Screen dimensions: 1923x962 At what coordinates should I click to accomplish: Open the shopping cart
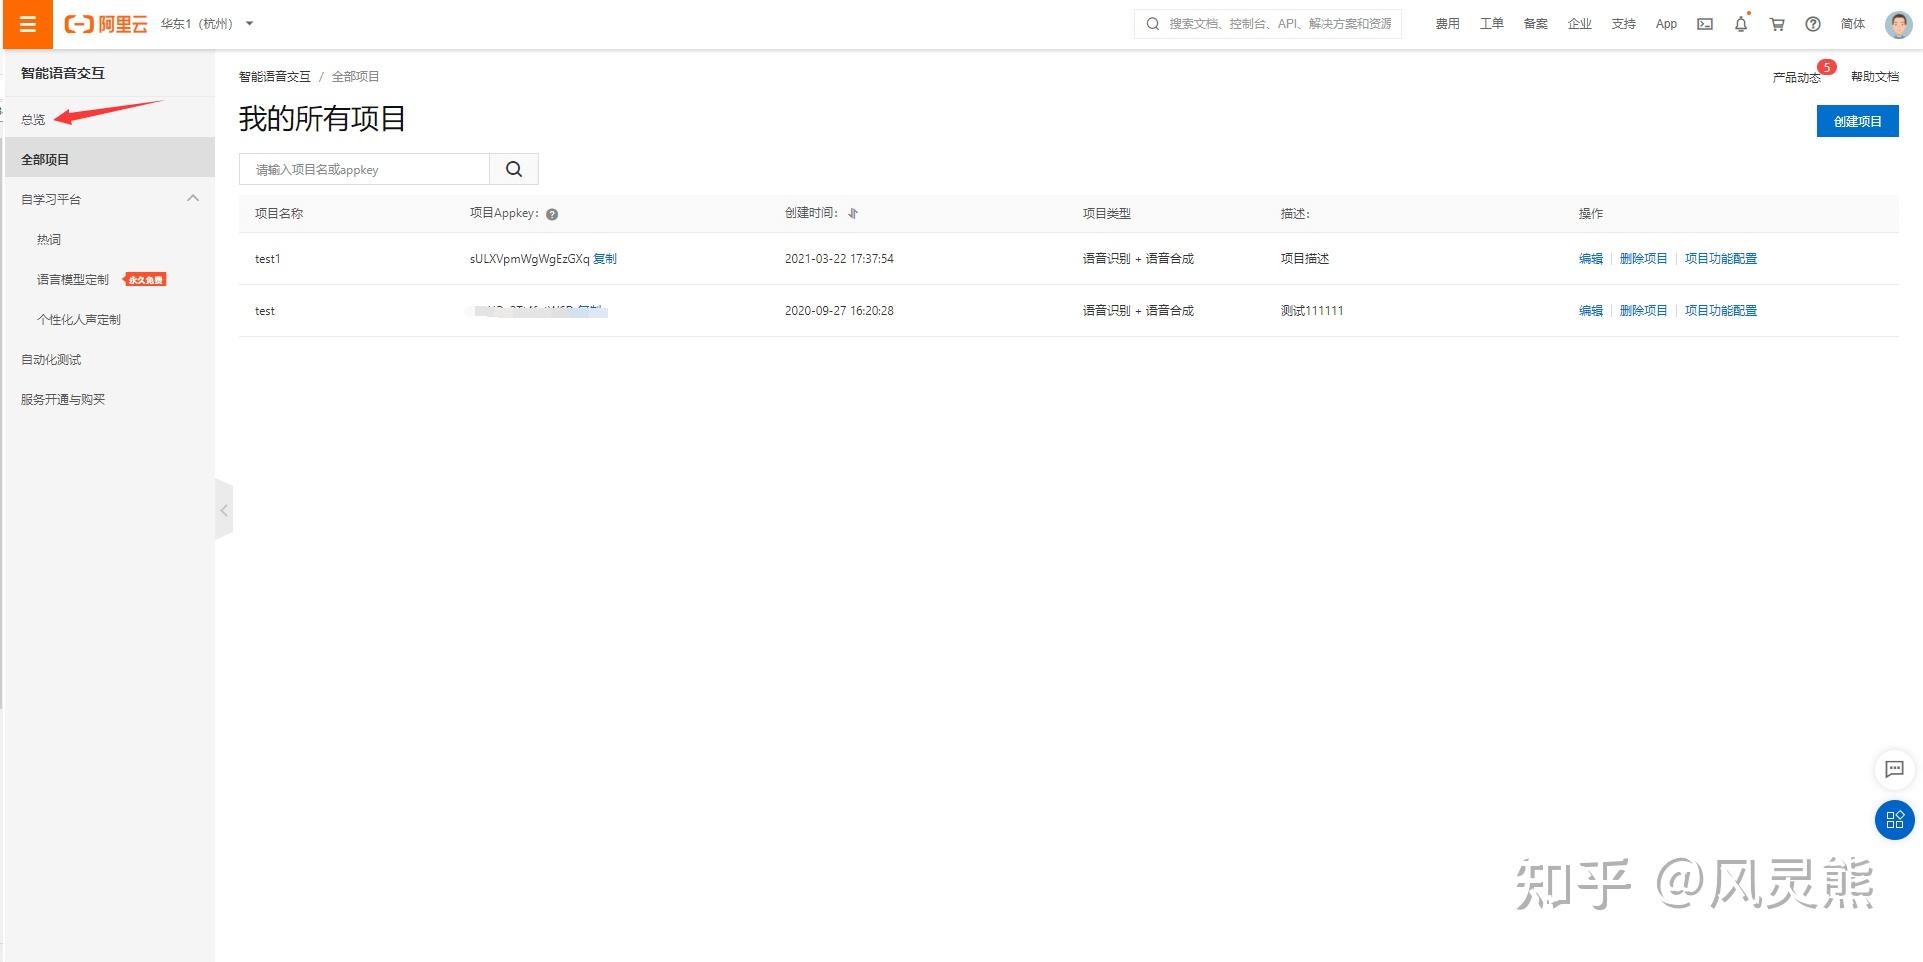click(1776, 23)
